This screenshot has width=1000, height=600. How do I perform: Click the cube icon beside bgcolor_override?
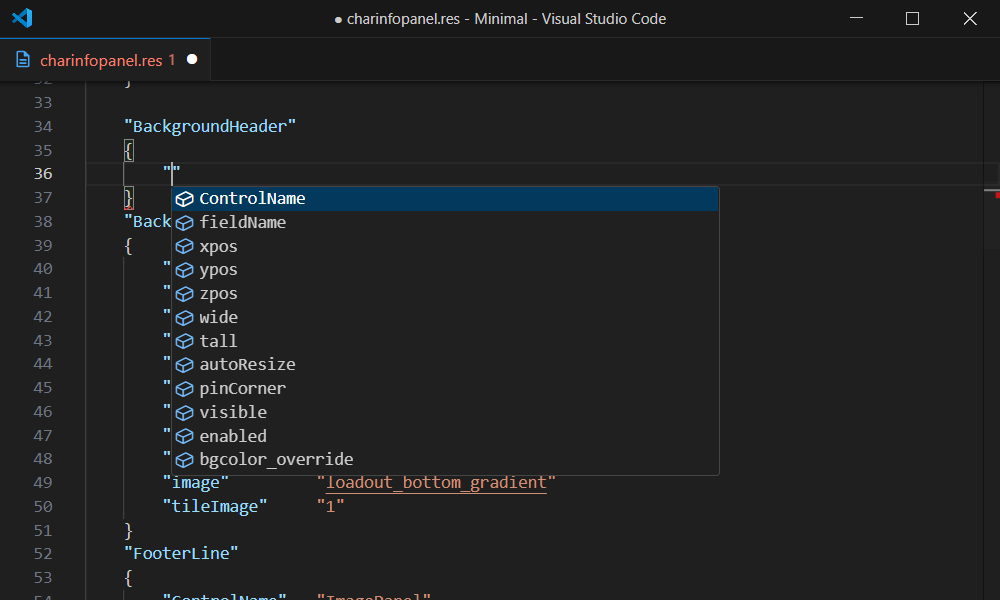pos(184,460)
